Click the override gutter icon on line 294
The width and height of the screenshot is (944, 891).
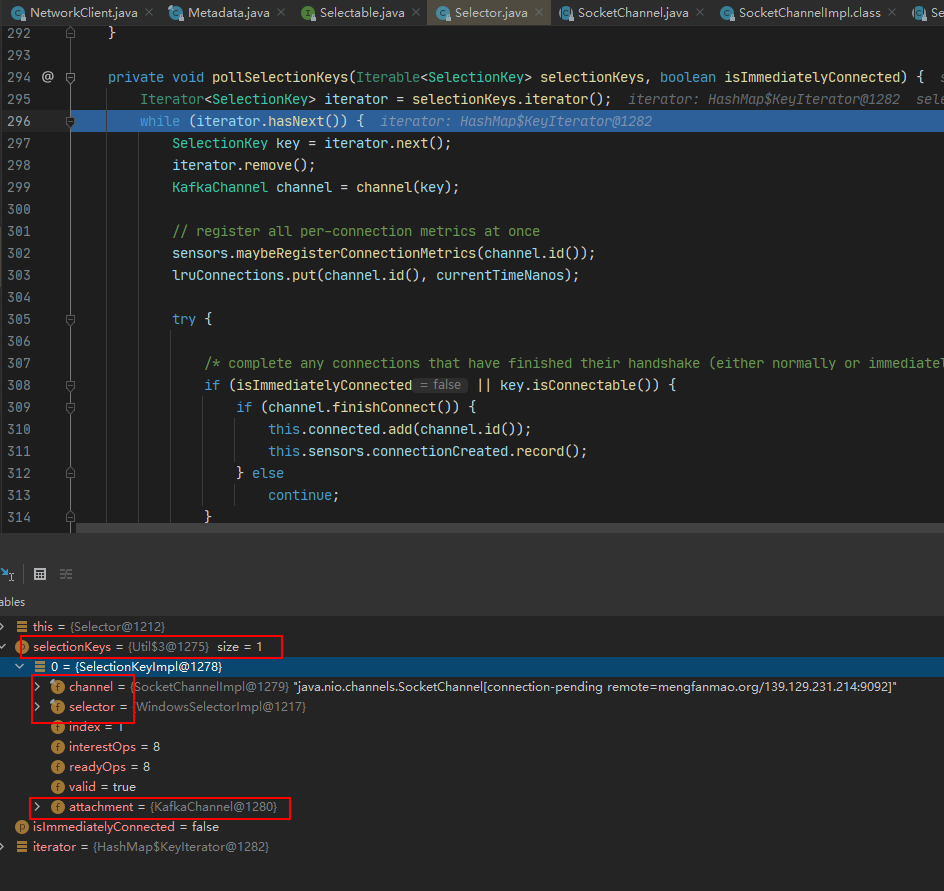pyautogui.click(x=48, y=77)
